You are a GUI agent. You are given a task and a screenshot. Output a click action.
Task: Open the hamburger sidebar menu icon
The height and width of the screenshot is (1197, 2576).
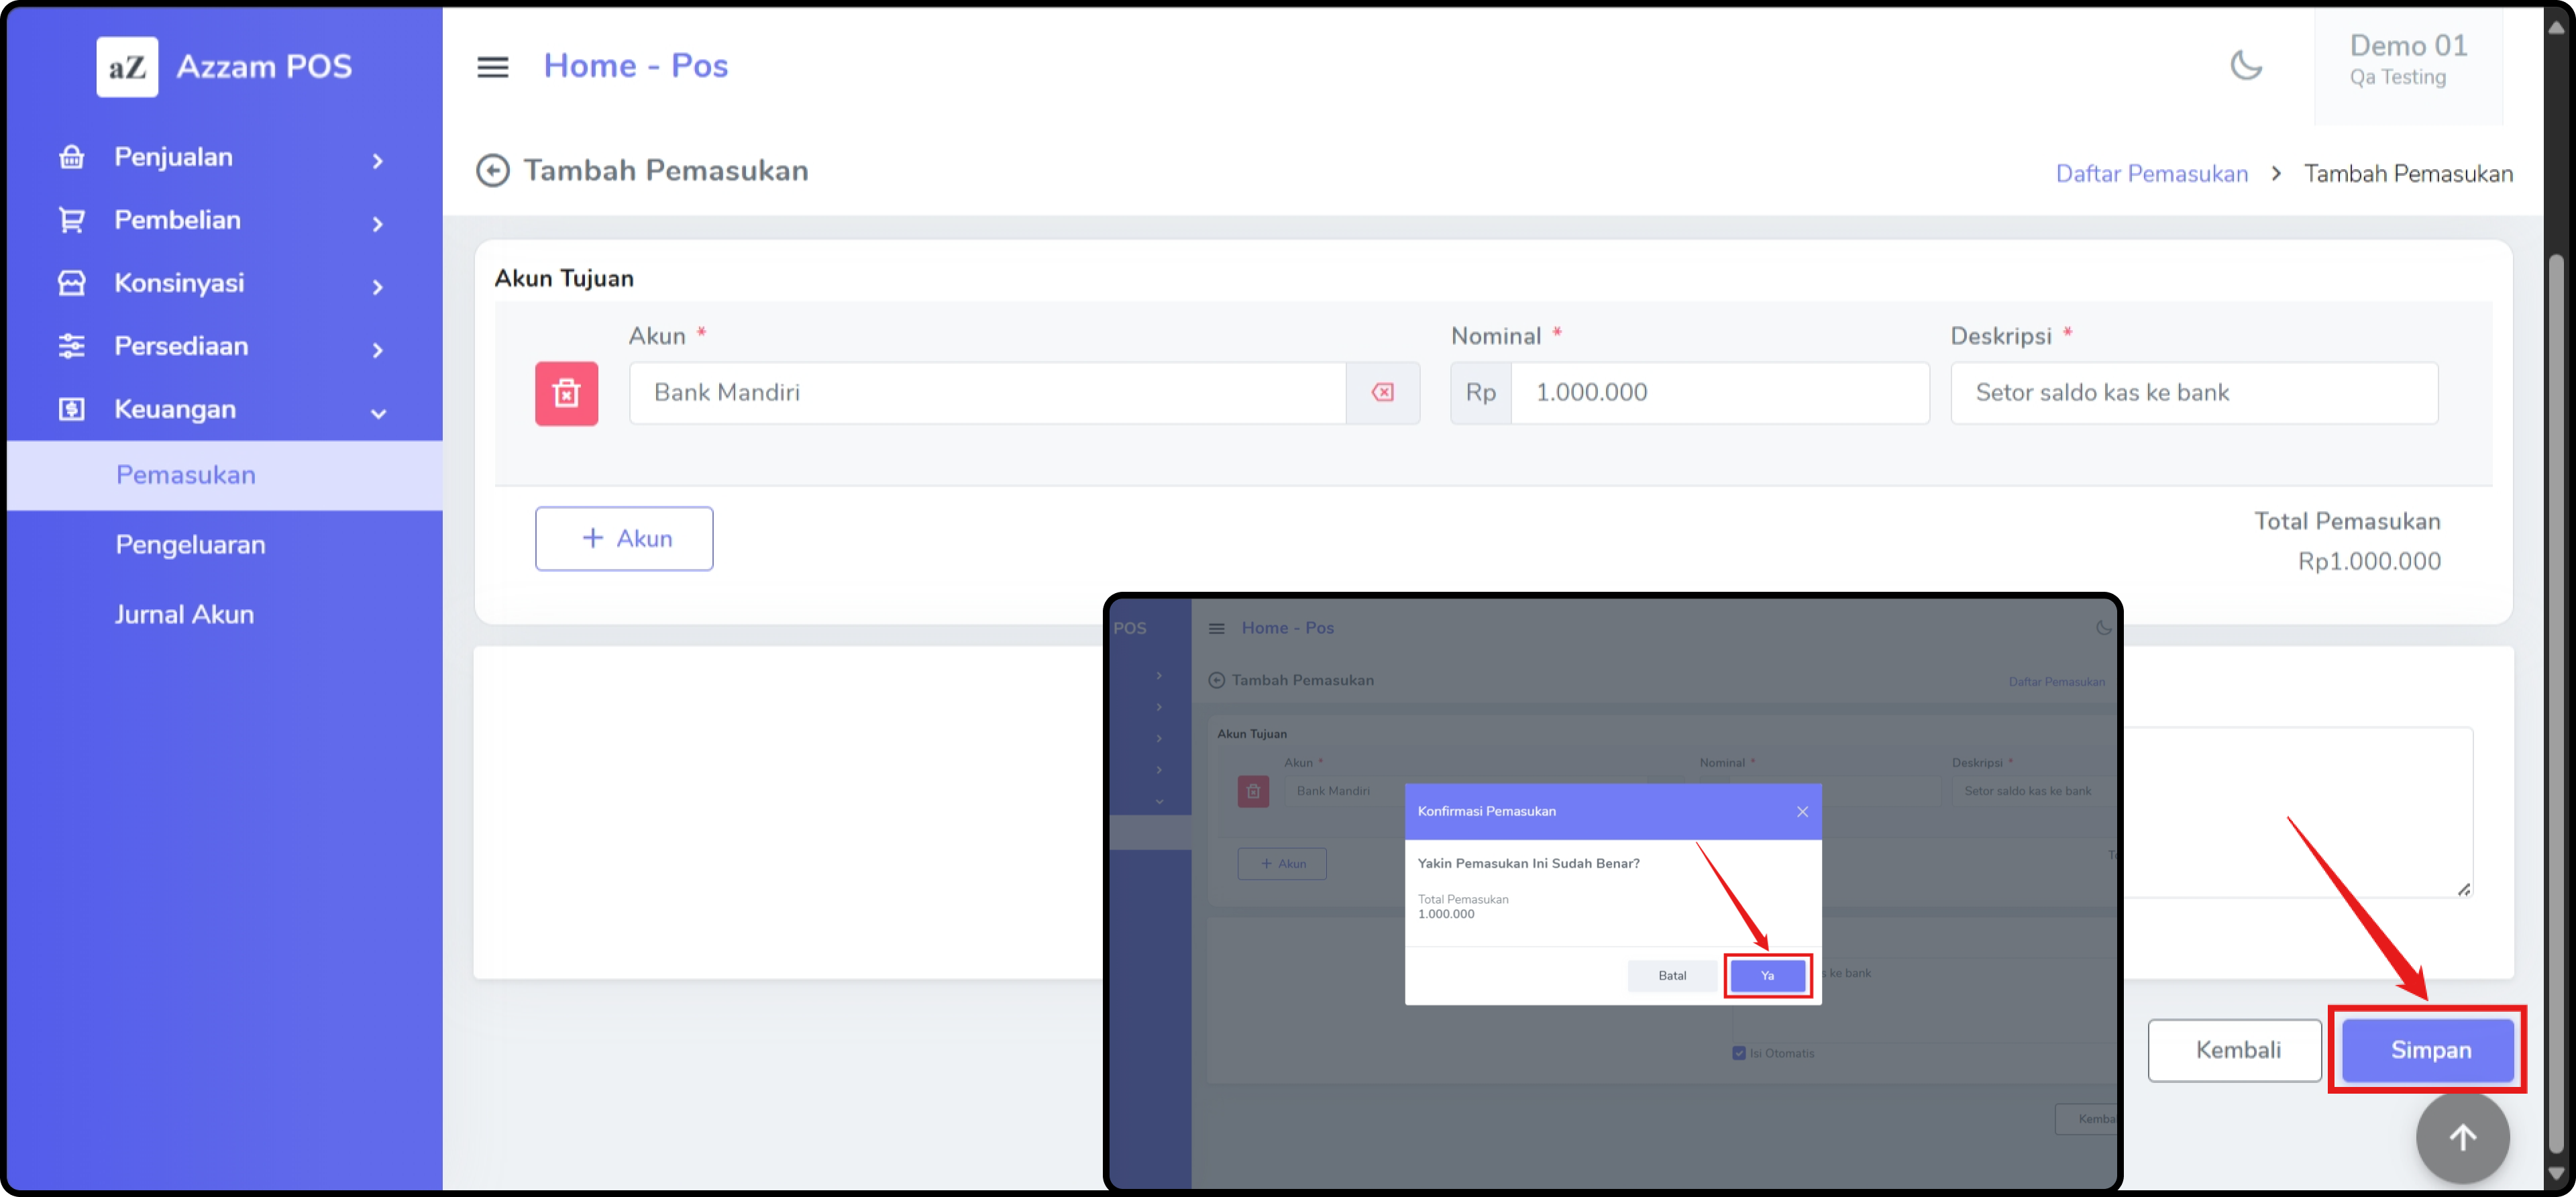point(492,67)
